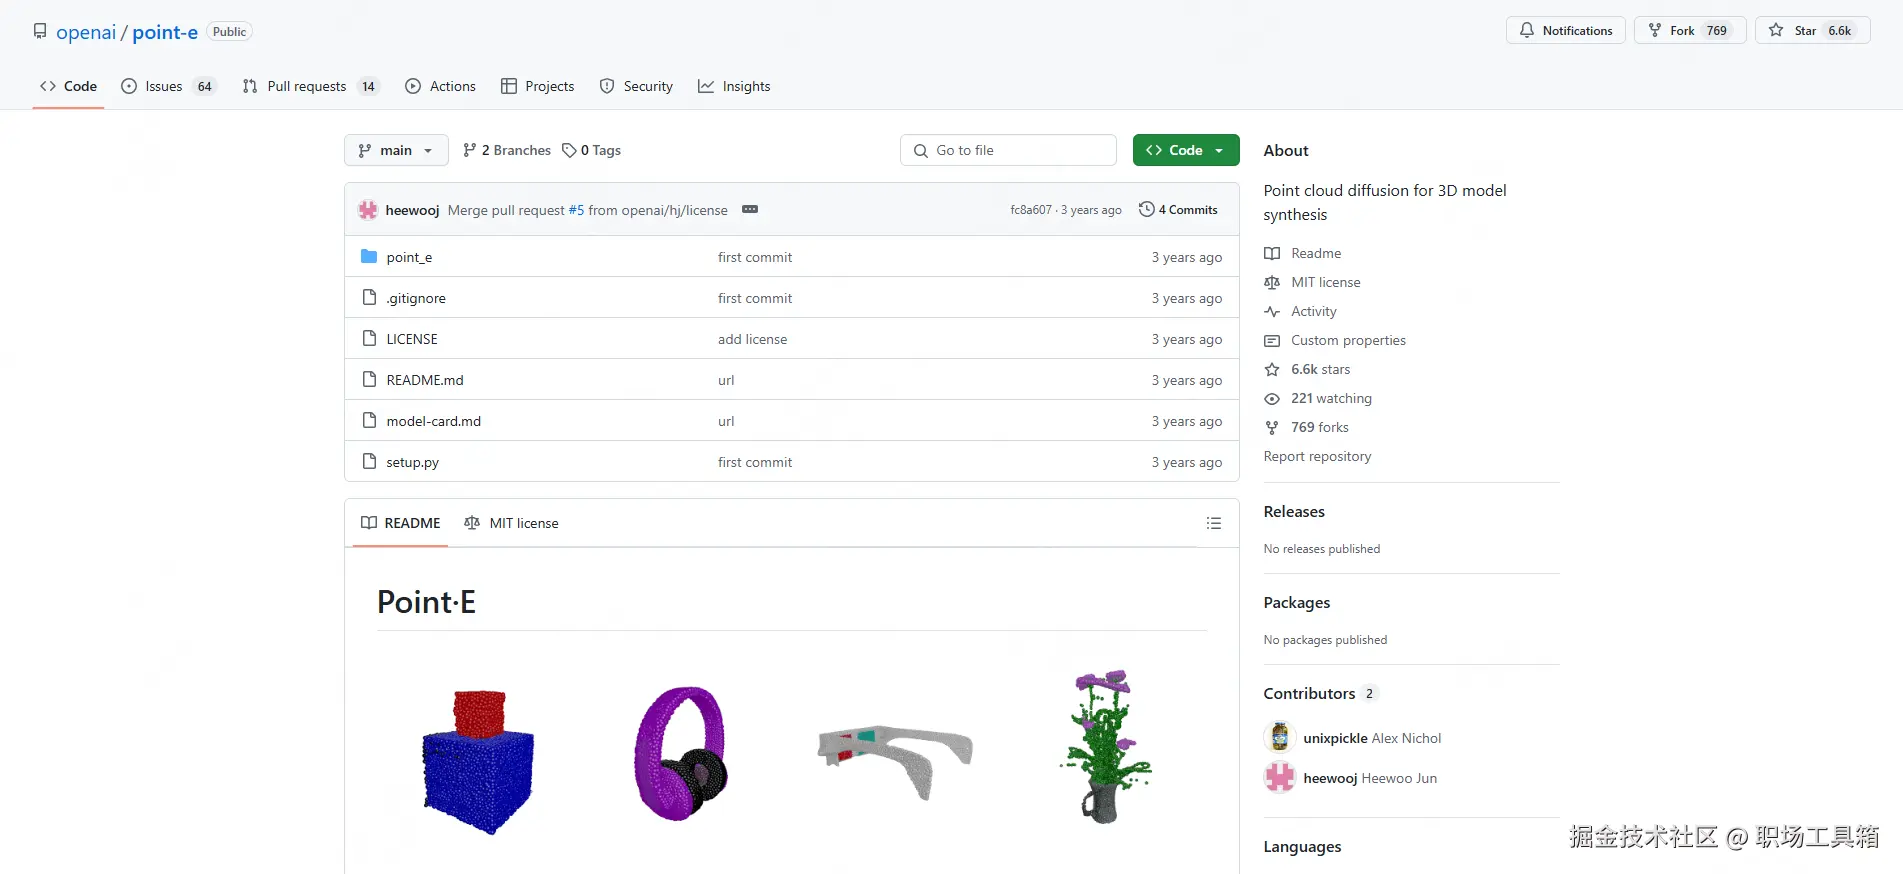View the 2 Branches link
1903x874 pixels.
click(507, 150)
